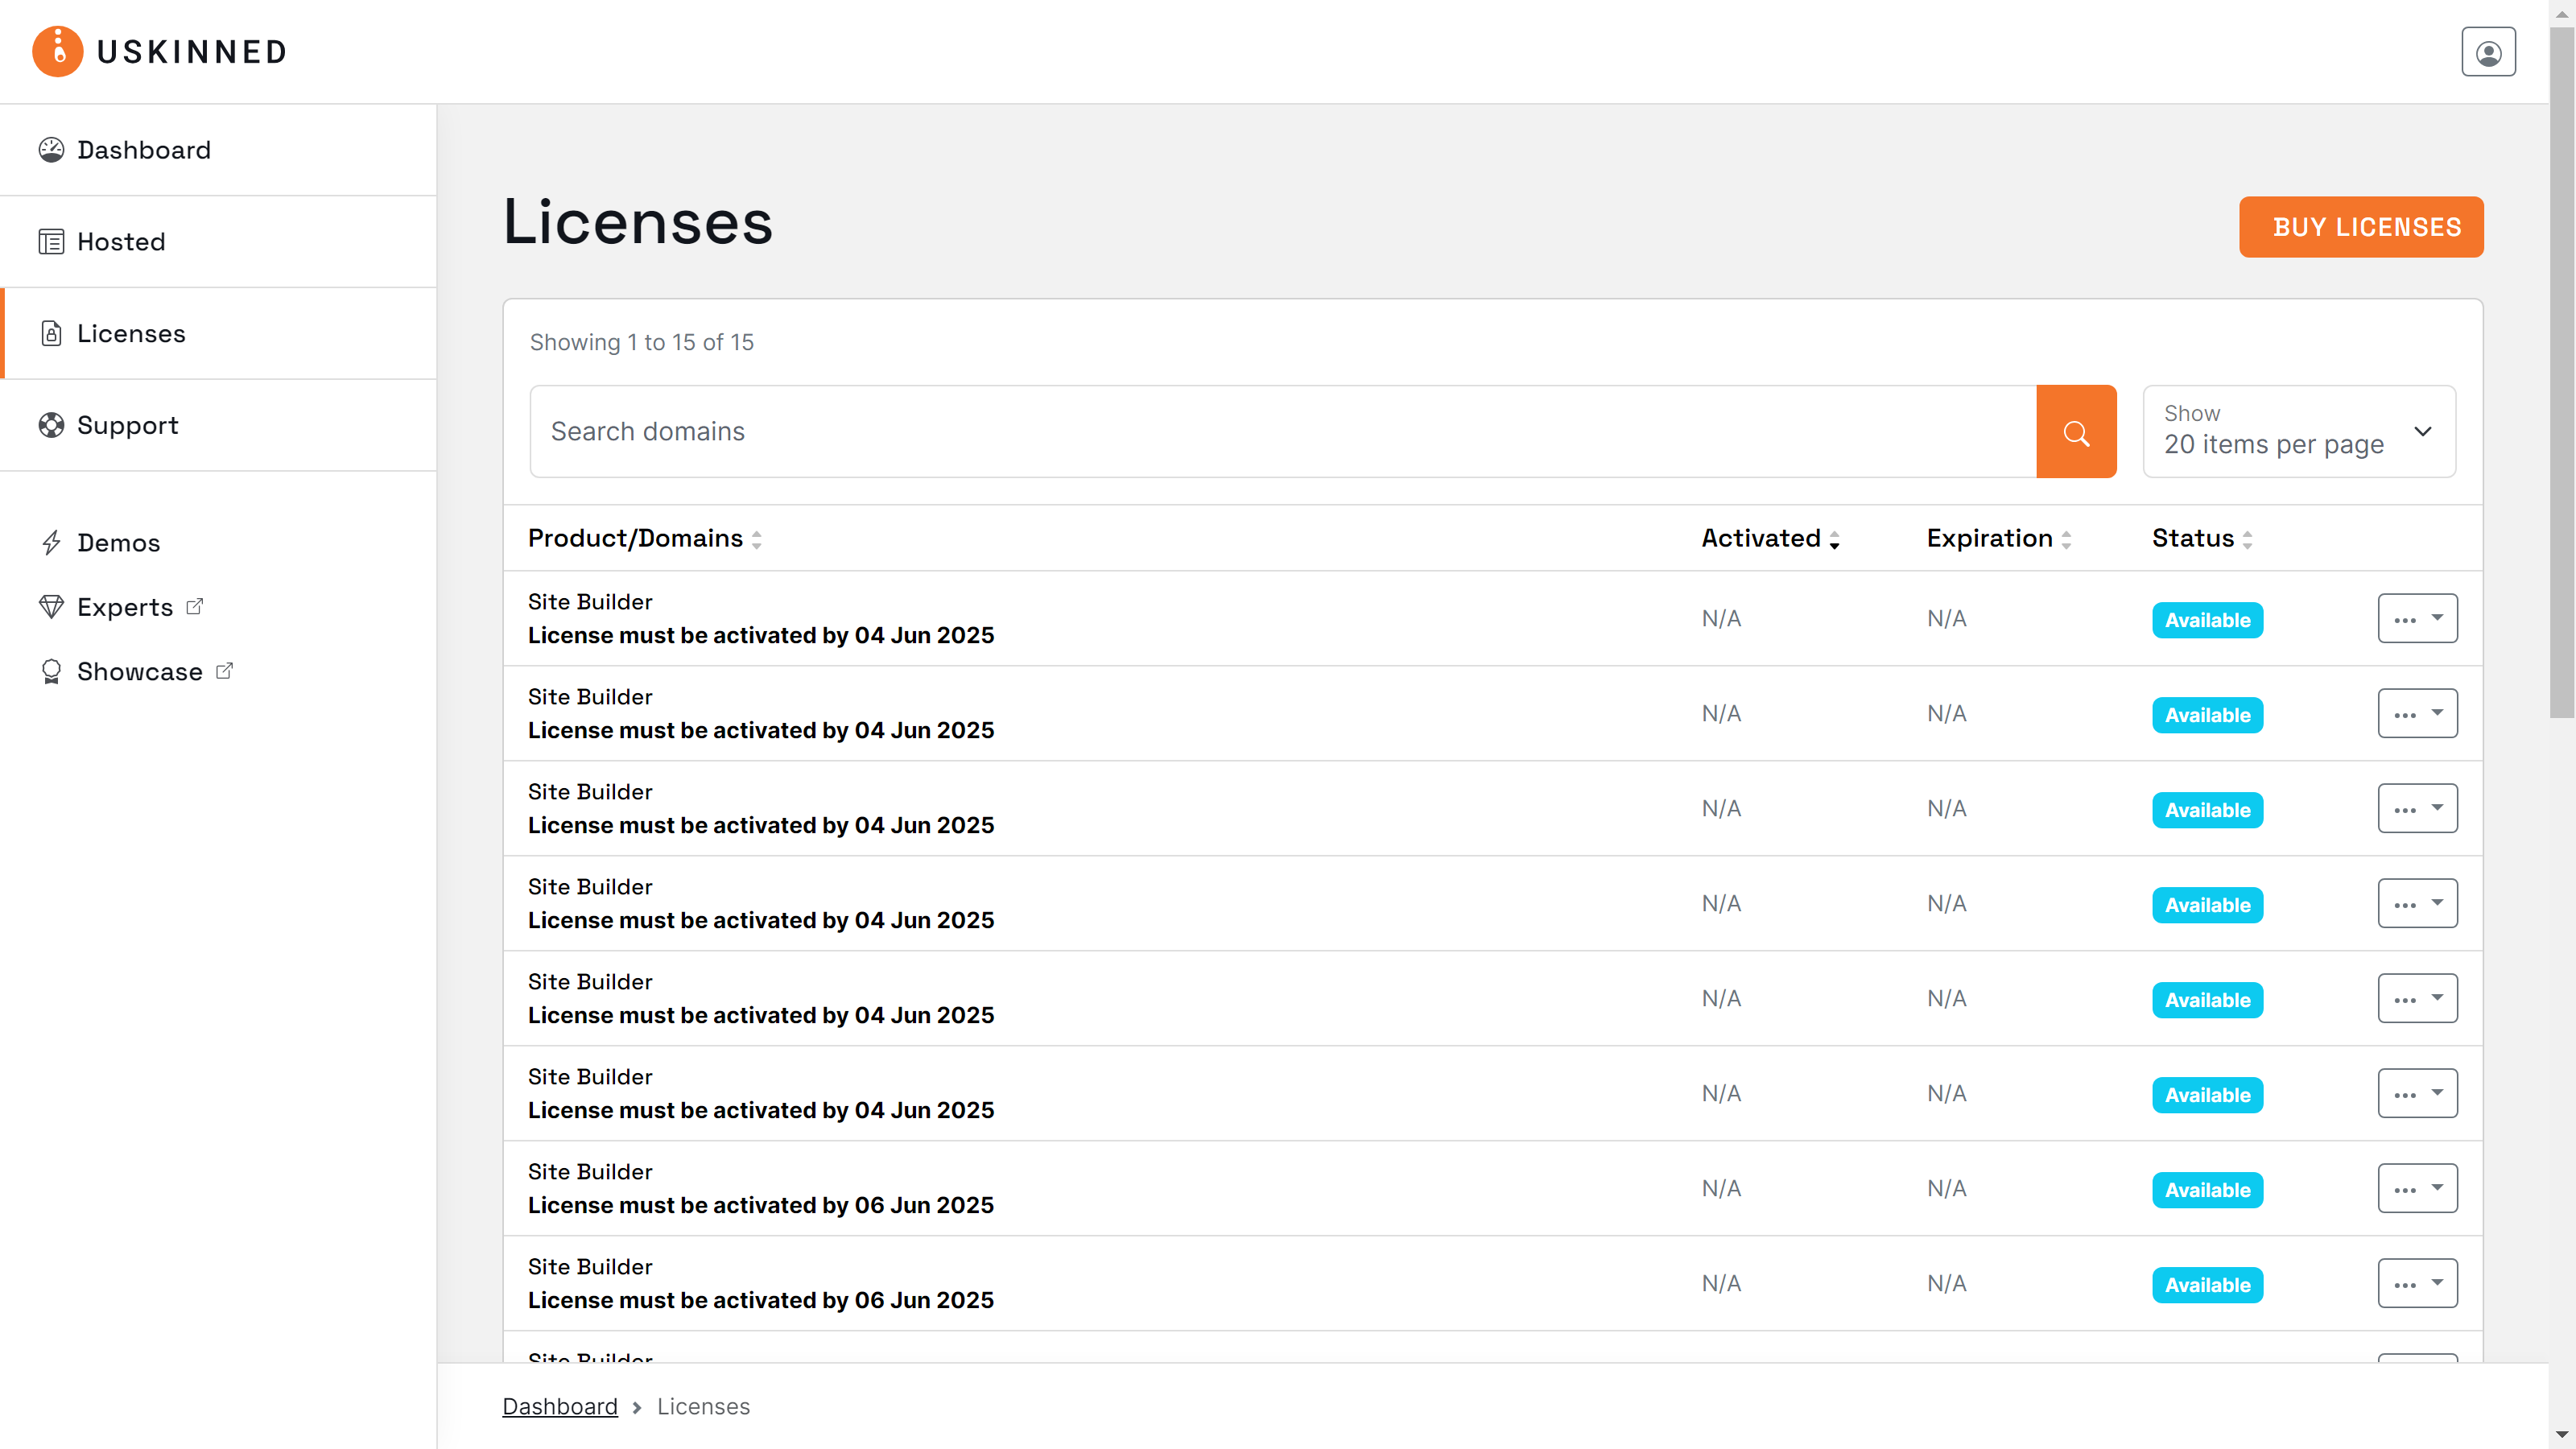2576x1449 pixels.
Task: Navigate to Hosted from the sidebar menu
Action: pyautogui.click(x=121, y=241)
